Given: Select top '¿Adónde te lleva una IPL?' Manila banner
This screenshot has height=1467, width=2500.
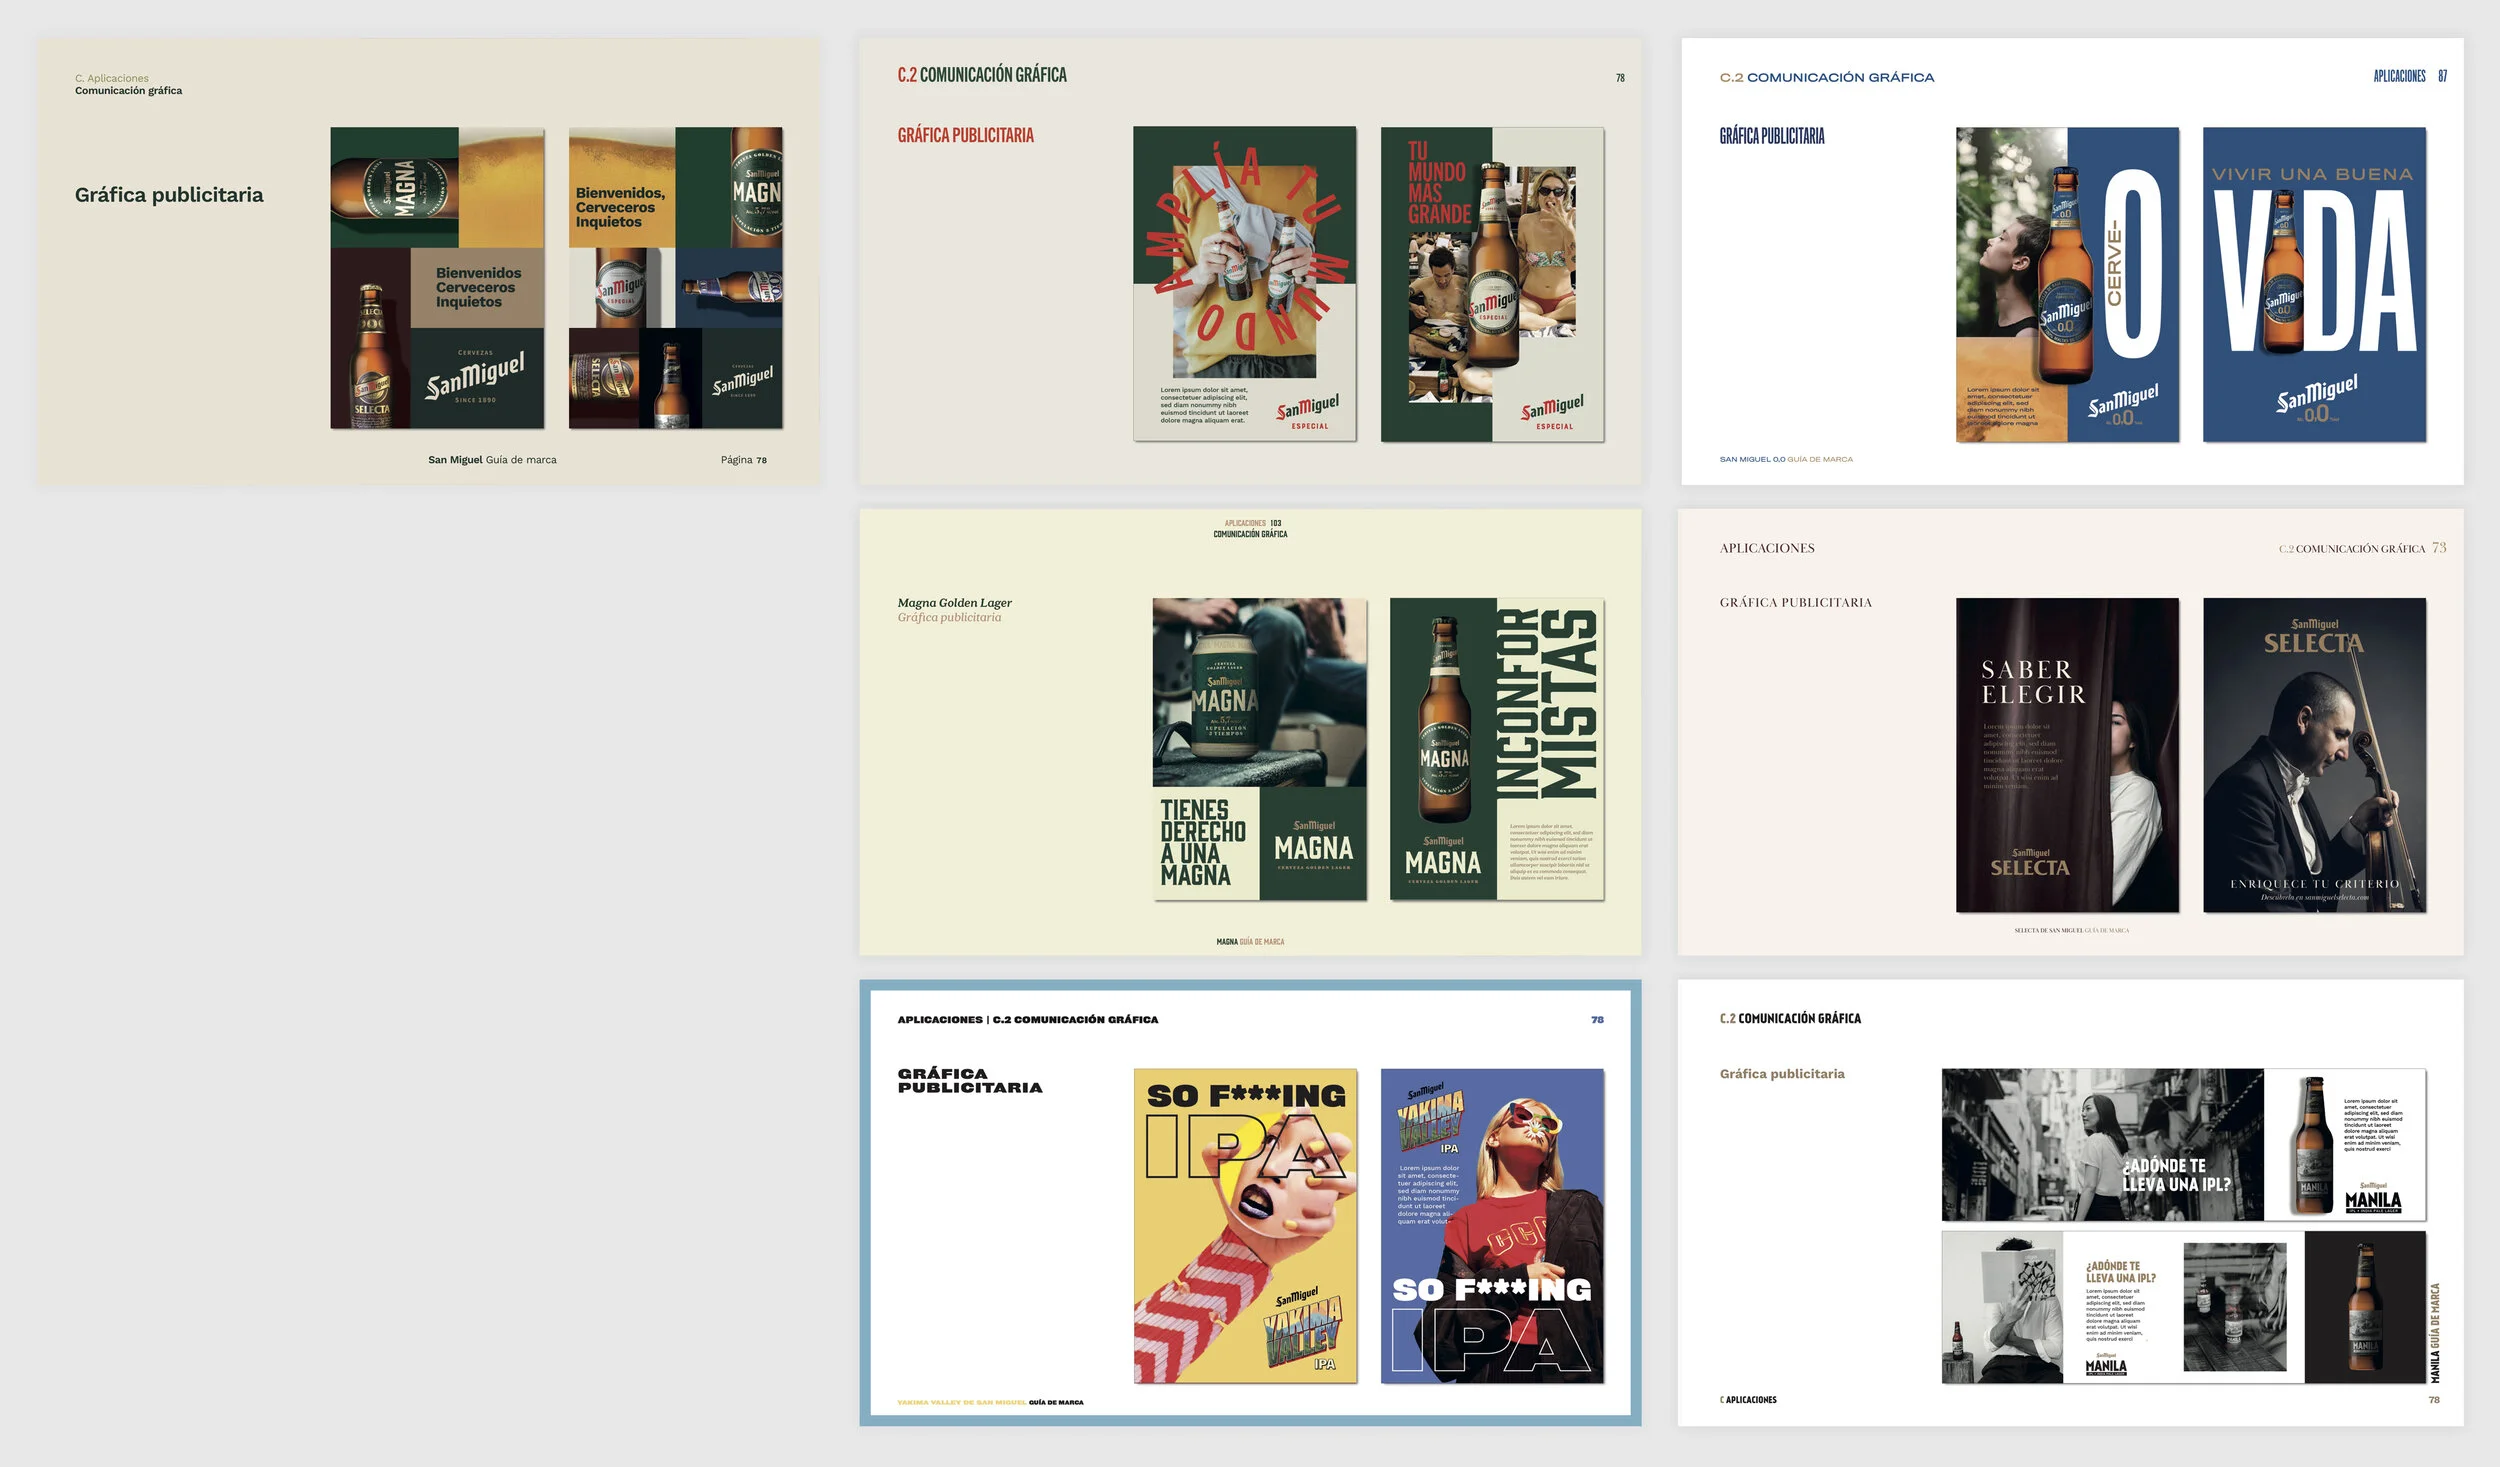Looking at the screenshot, I should click(x=2184, y=1145).
